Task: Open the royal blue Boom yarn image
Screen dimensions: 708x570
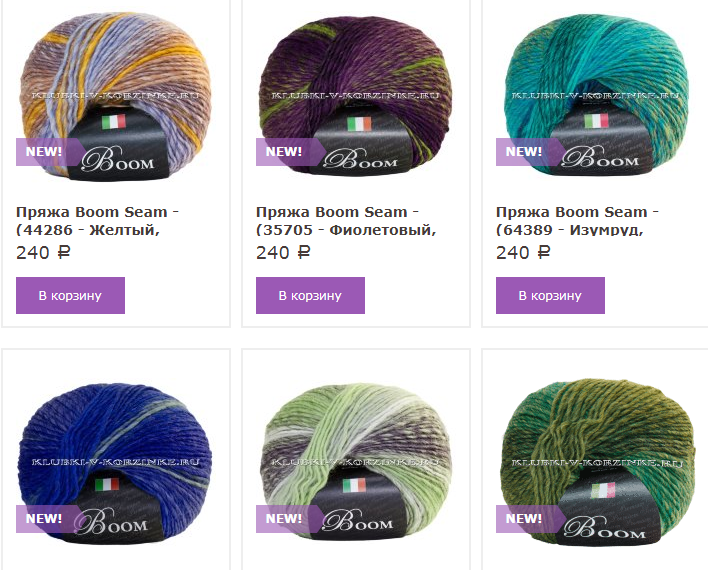Action: tap(116, 463)
